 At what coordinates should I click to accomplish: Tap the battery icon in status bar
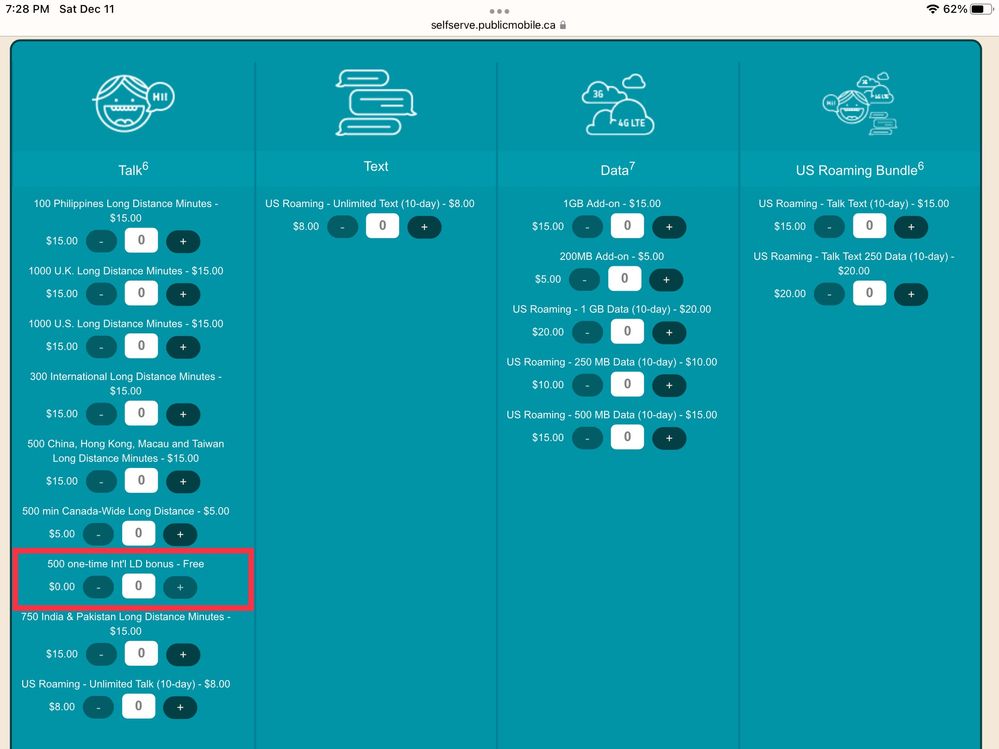[x=979, y=9]
